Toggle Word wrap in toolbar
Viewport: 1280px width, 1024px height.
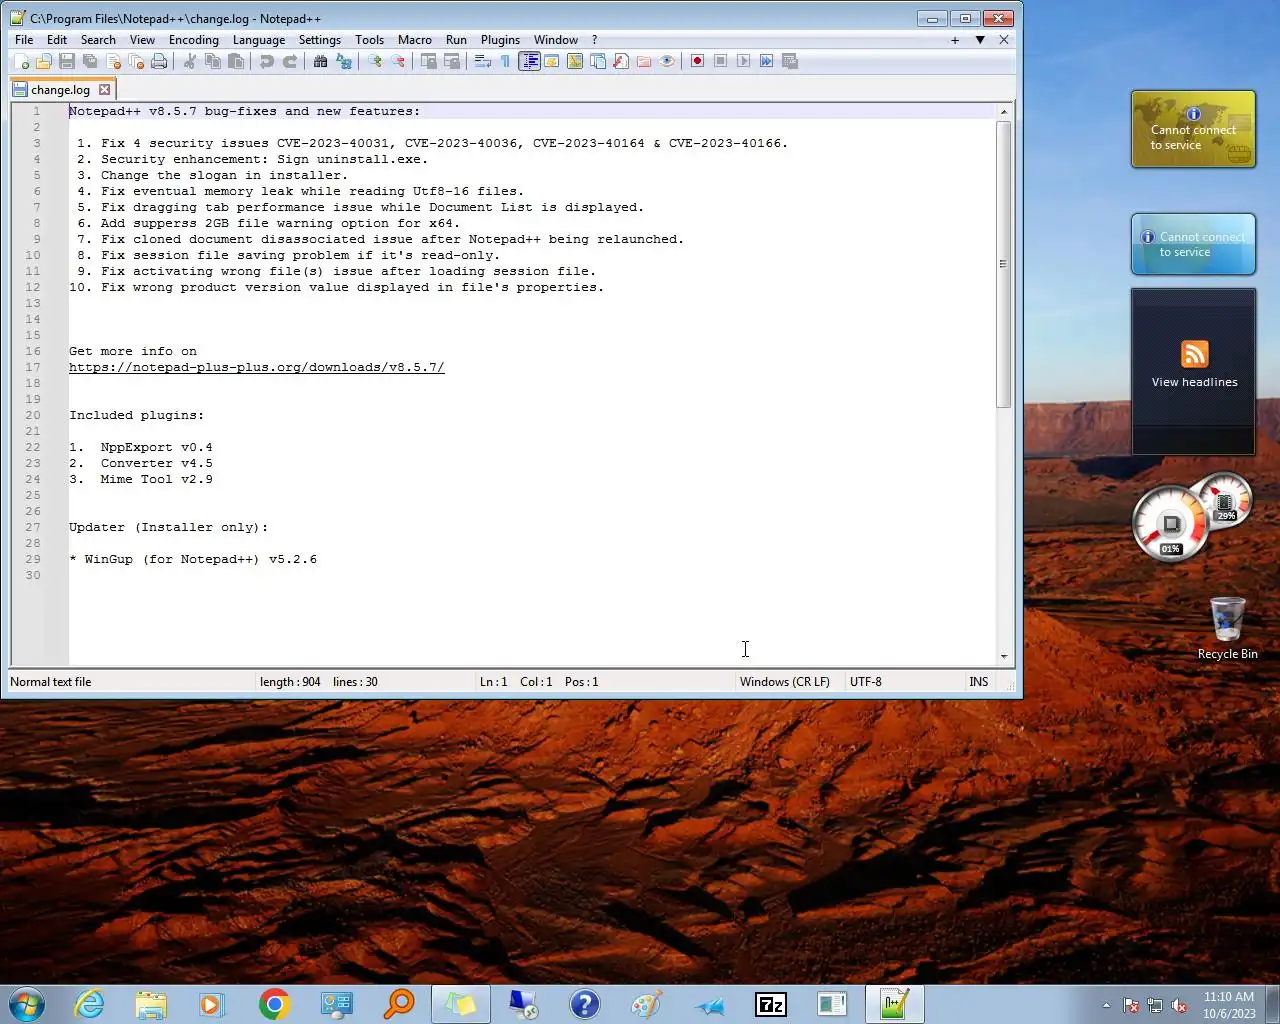(x=483, y=61)
